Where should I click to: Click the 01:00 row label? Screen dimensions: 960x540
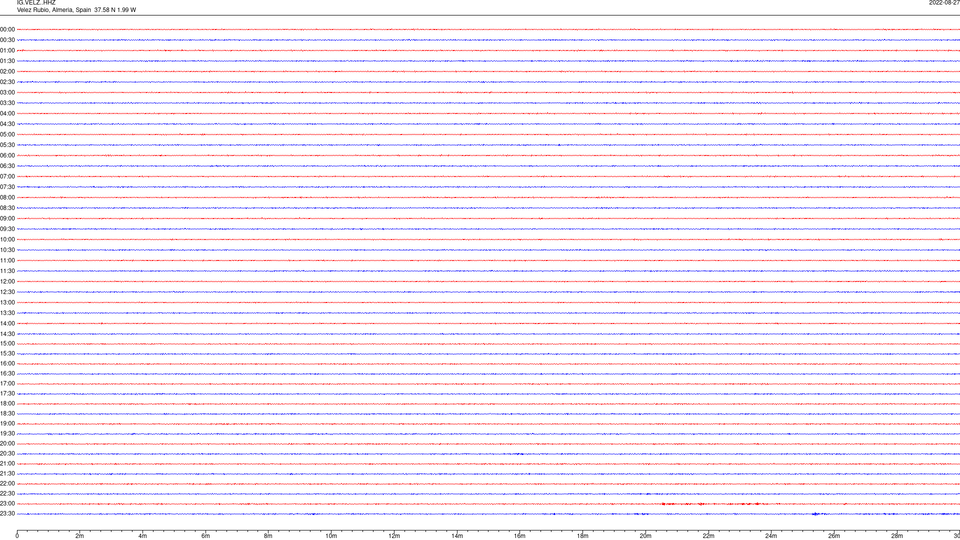[x=7, y=50]
